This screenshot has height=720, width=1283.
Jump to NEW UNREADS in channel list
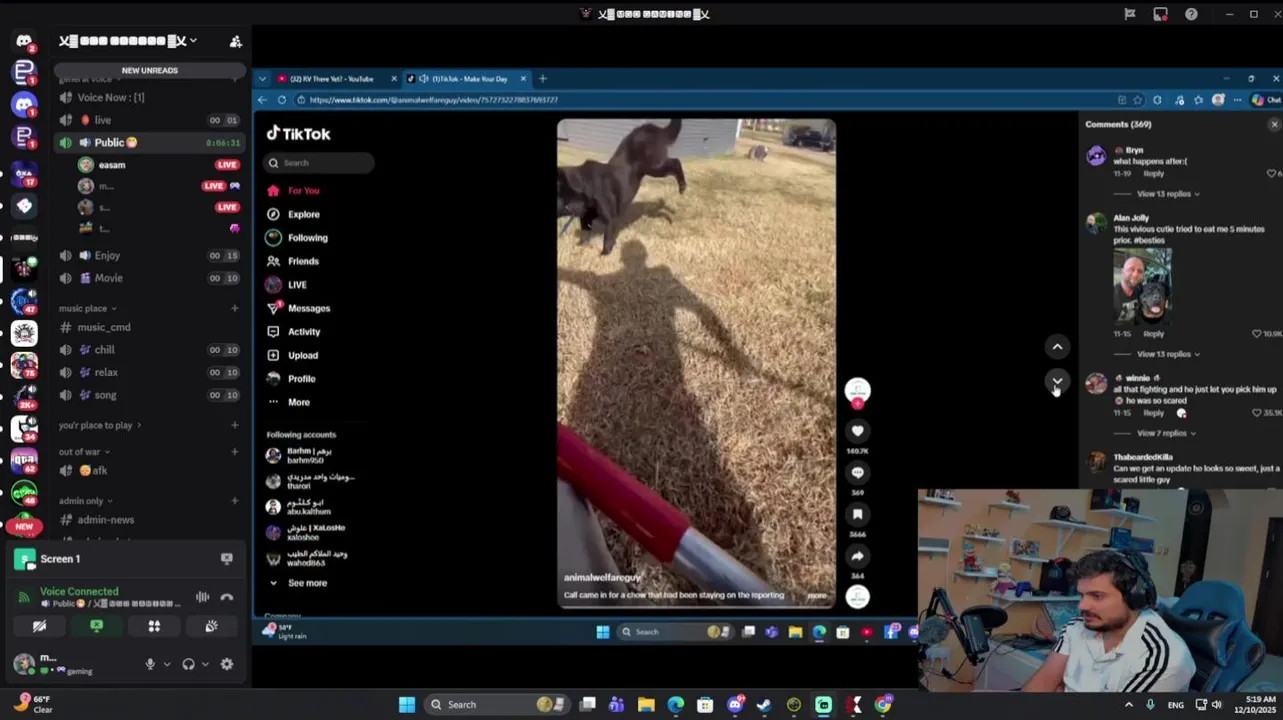click(150, 71)
